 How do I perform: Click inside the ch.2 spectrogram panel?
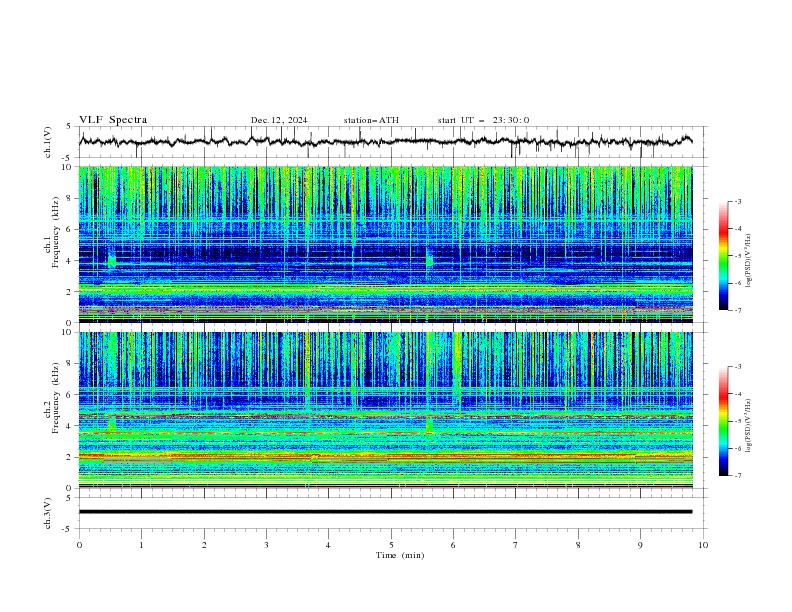[386, 410]
